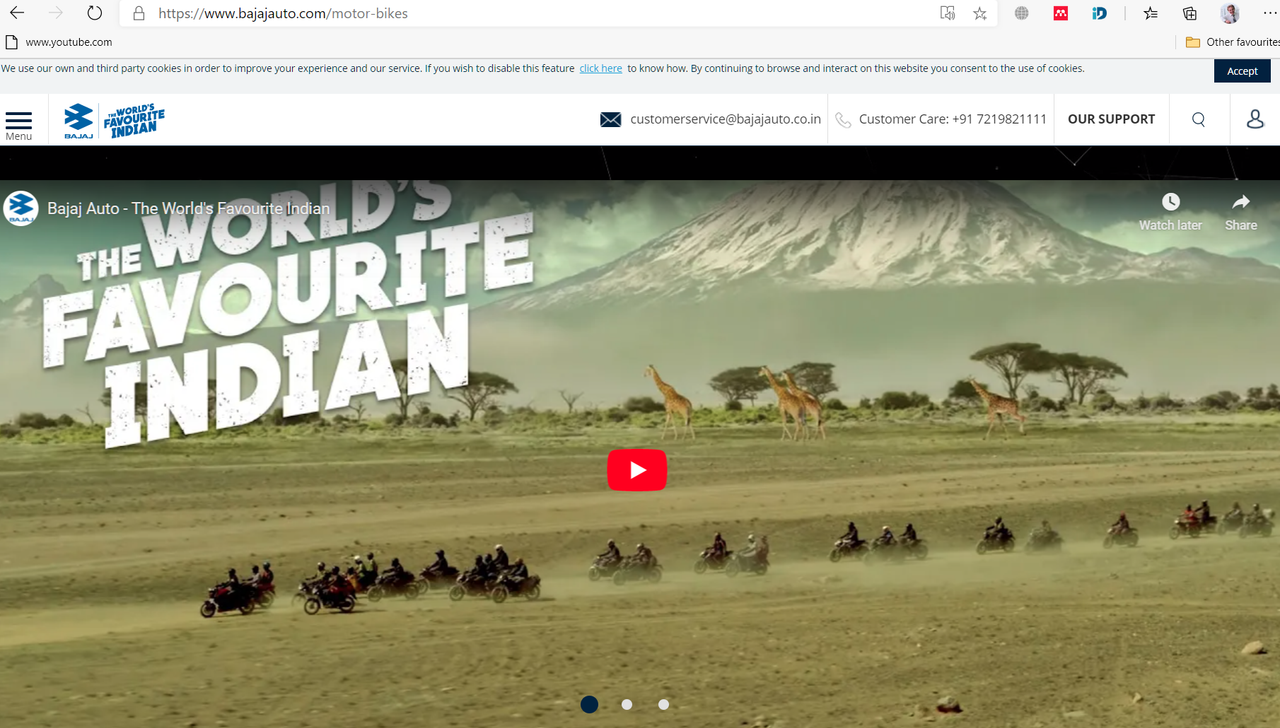Select the third carousel slide dot
Image resolution: width=1280 pixels, height=728 pixels.
point(664,704)
